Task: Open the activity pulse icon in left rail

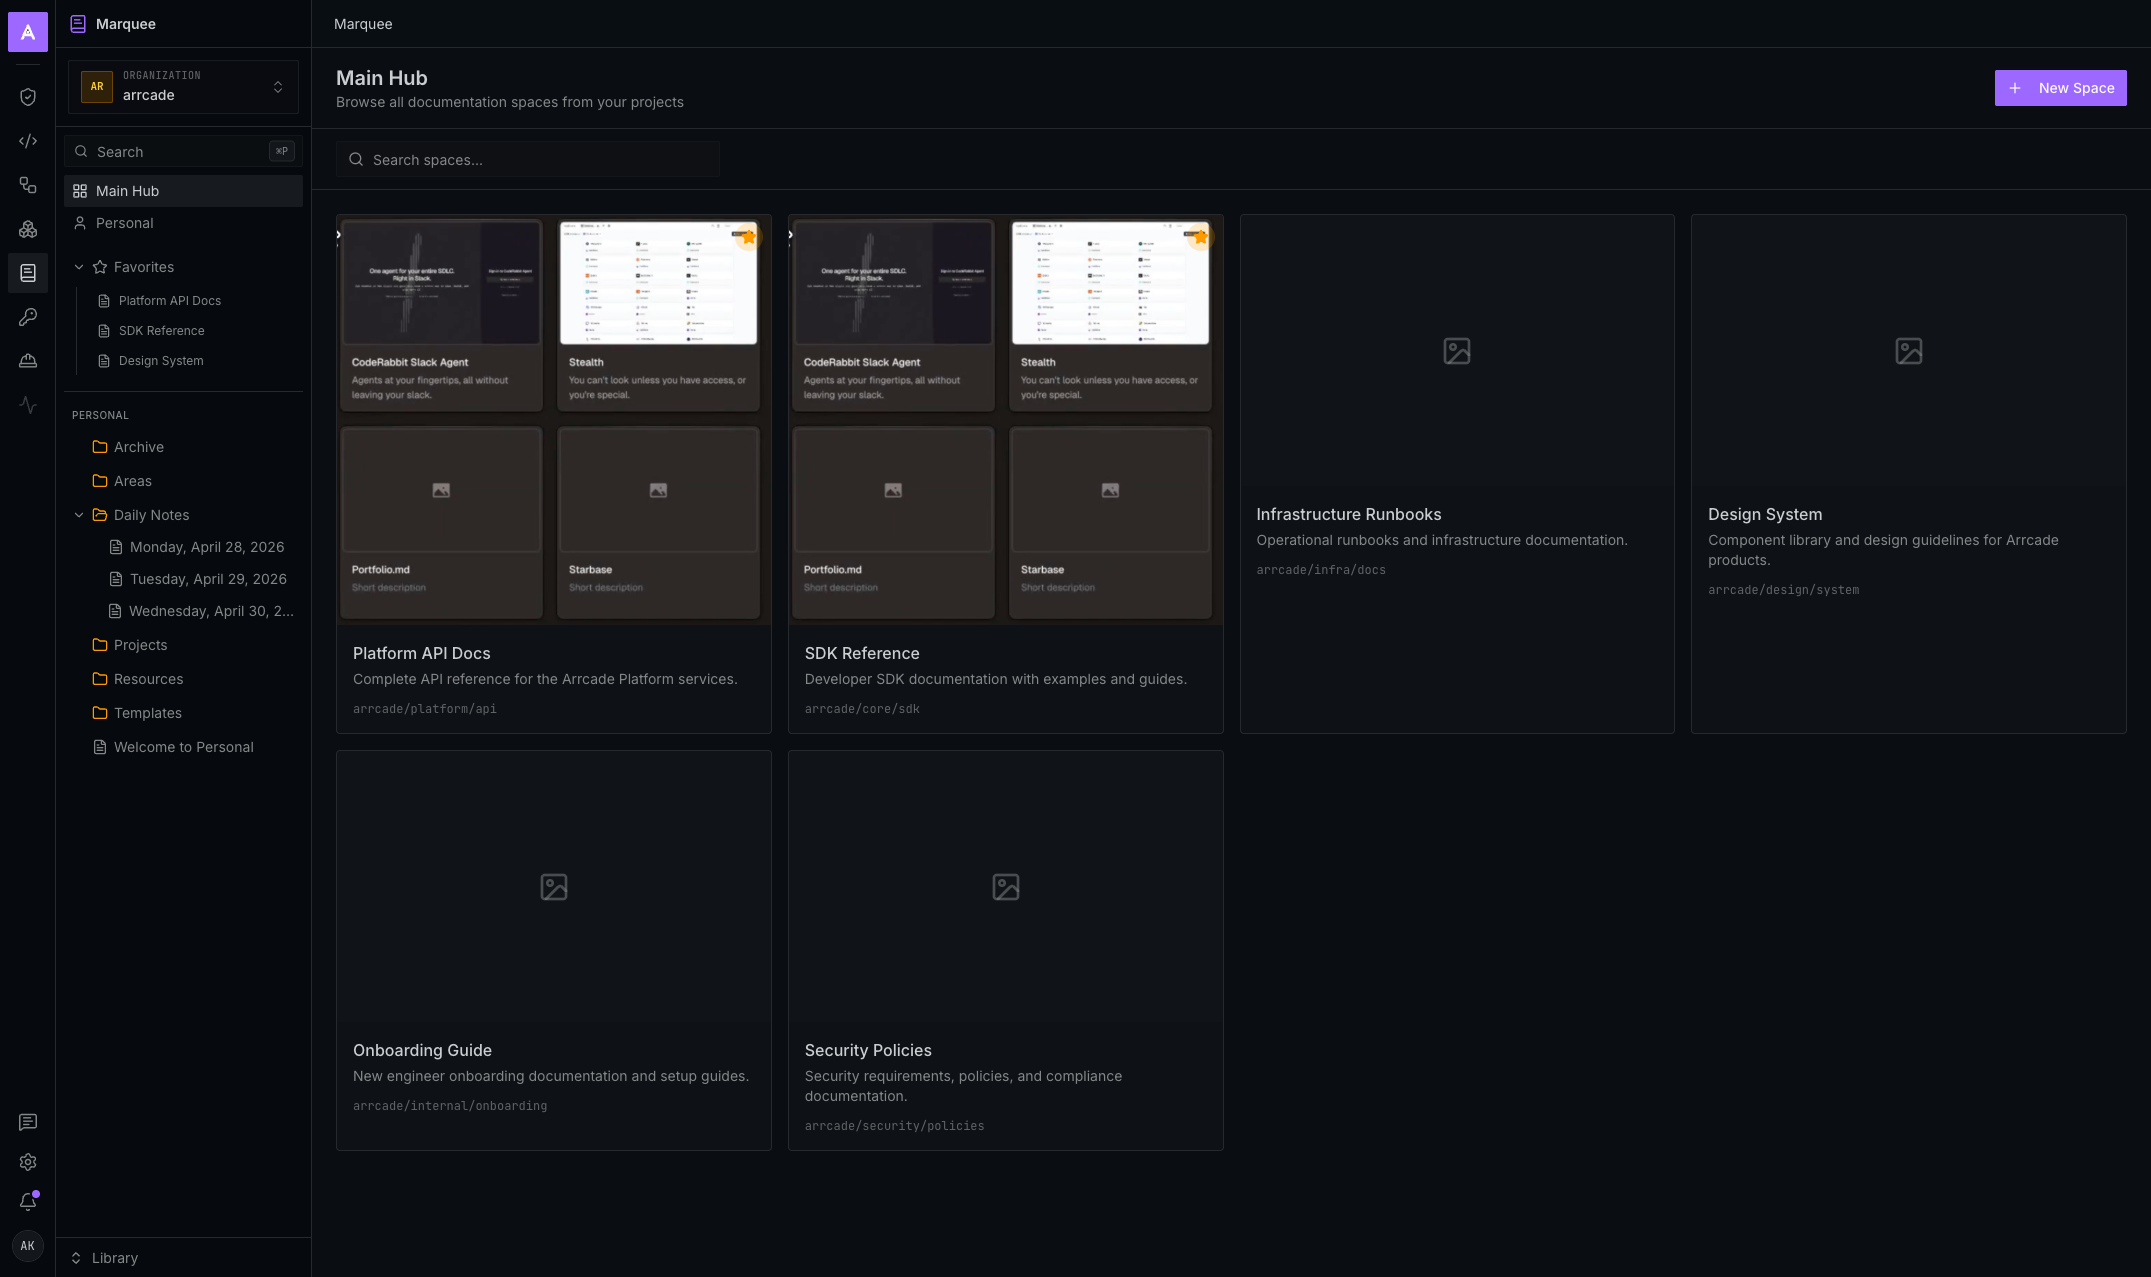Action: [x=28, y=405]
